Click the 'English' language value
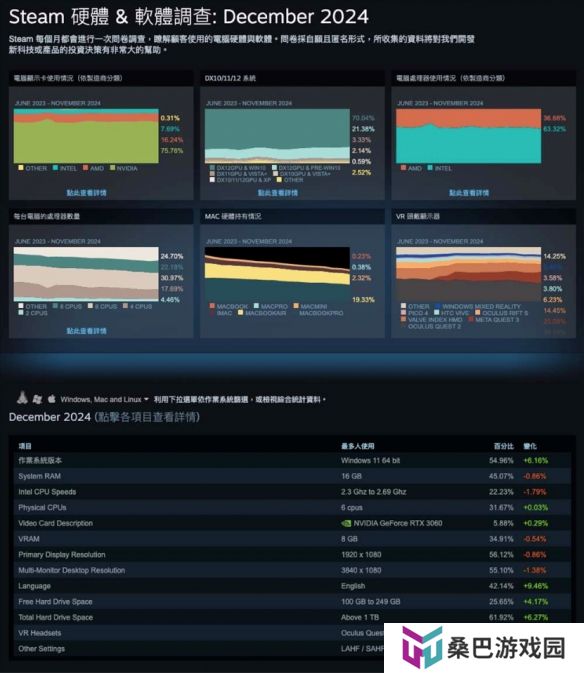The width and height of the screenshot is (584, 673). point(353,586)
